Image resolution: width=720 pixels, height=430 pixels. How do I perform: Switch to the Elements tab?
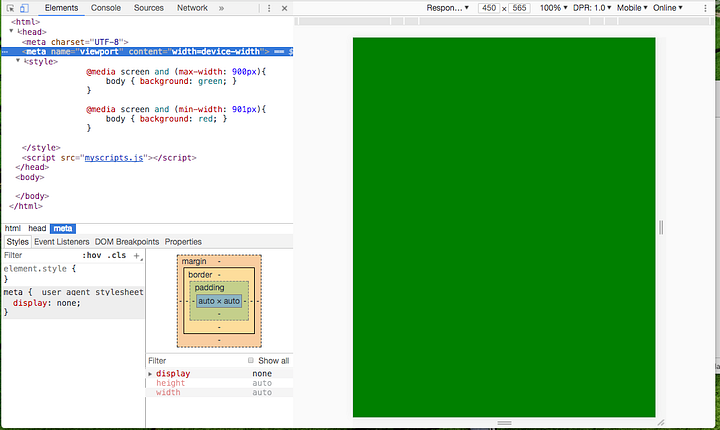[x=62, y=8]
